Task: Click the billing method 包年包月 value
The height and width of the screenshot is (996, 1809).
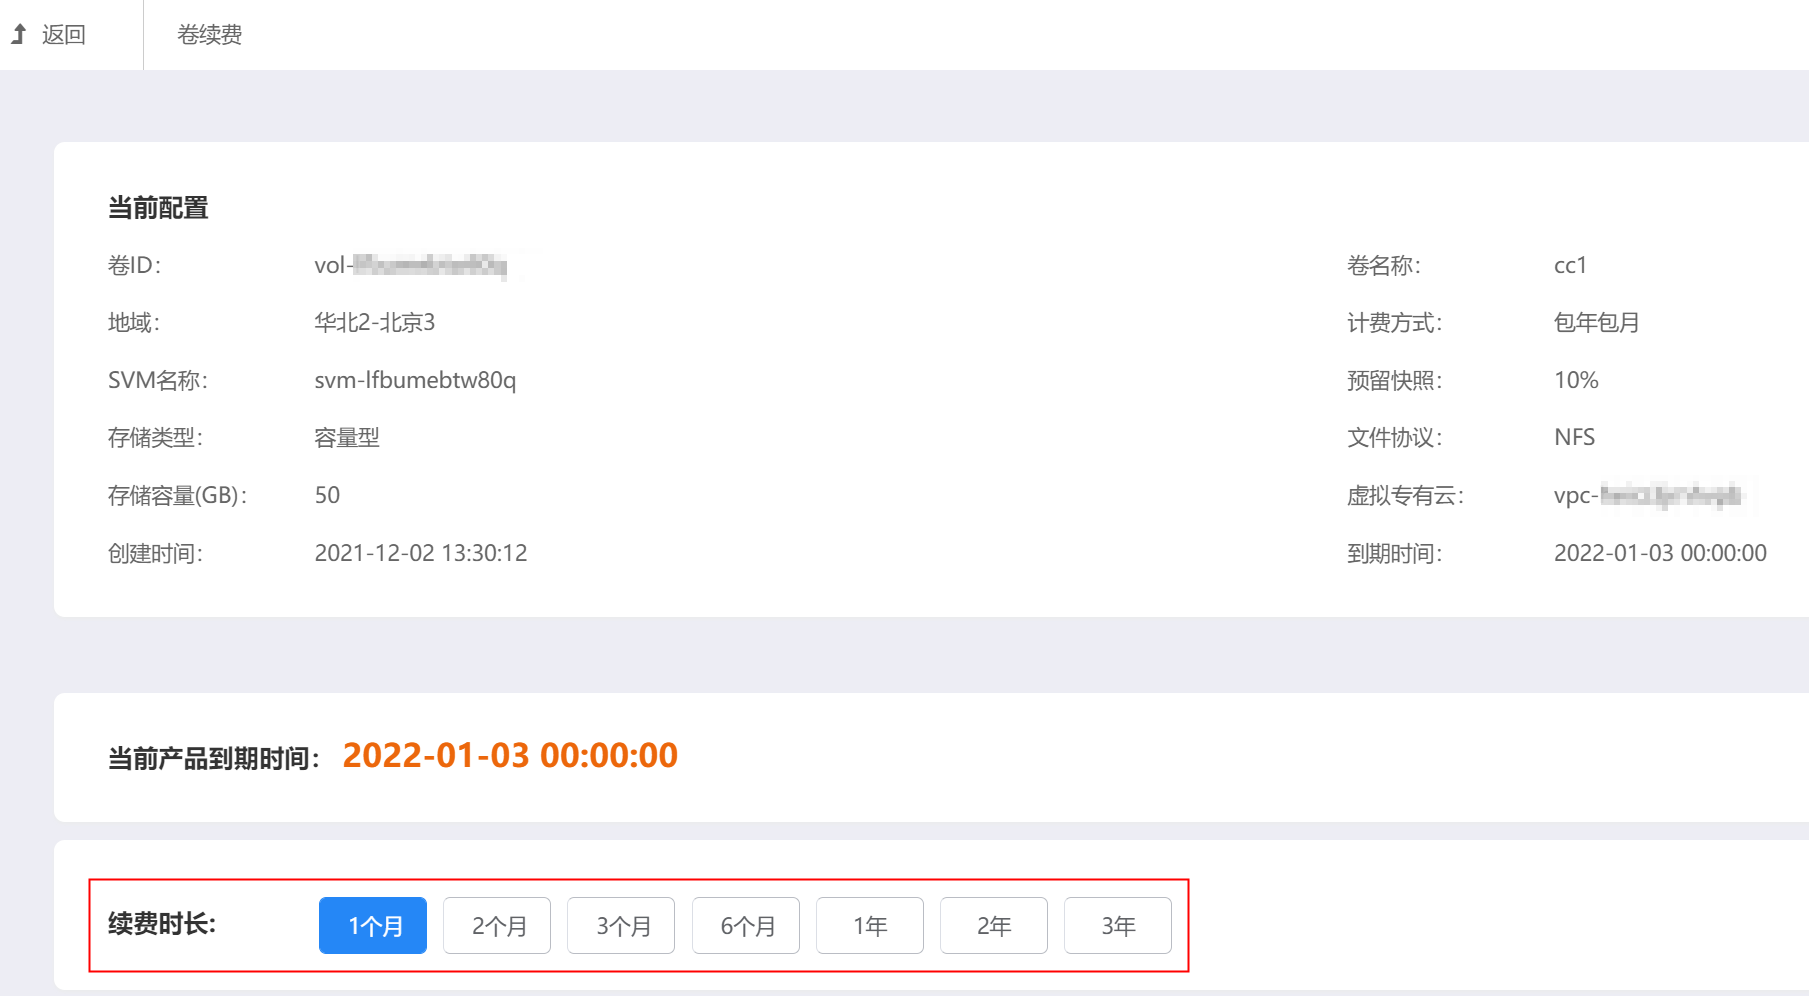Action: (1596, 322)
